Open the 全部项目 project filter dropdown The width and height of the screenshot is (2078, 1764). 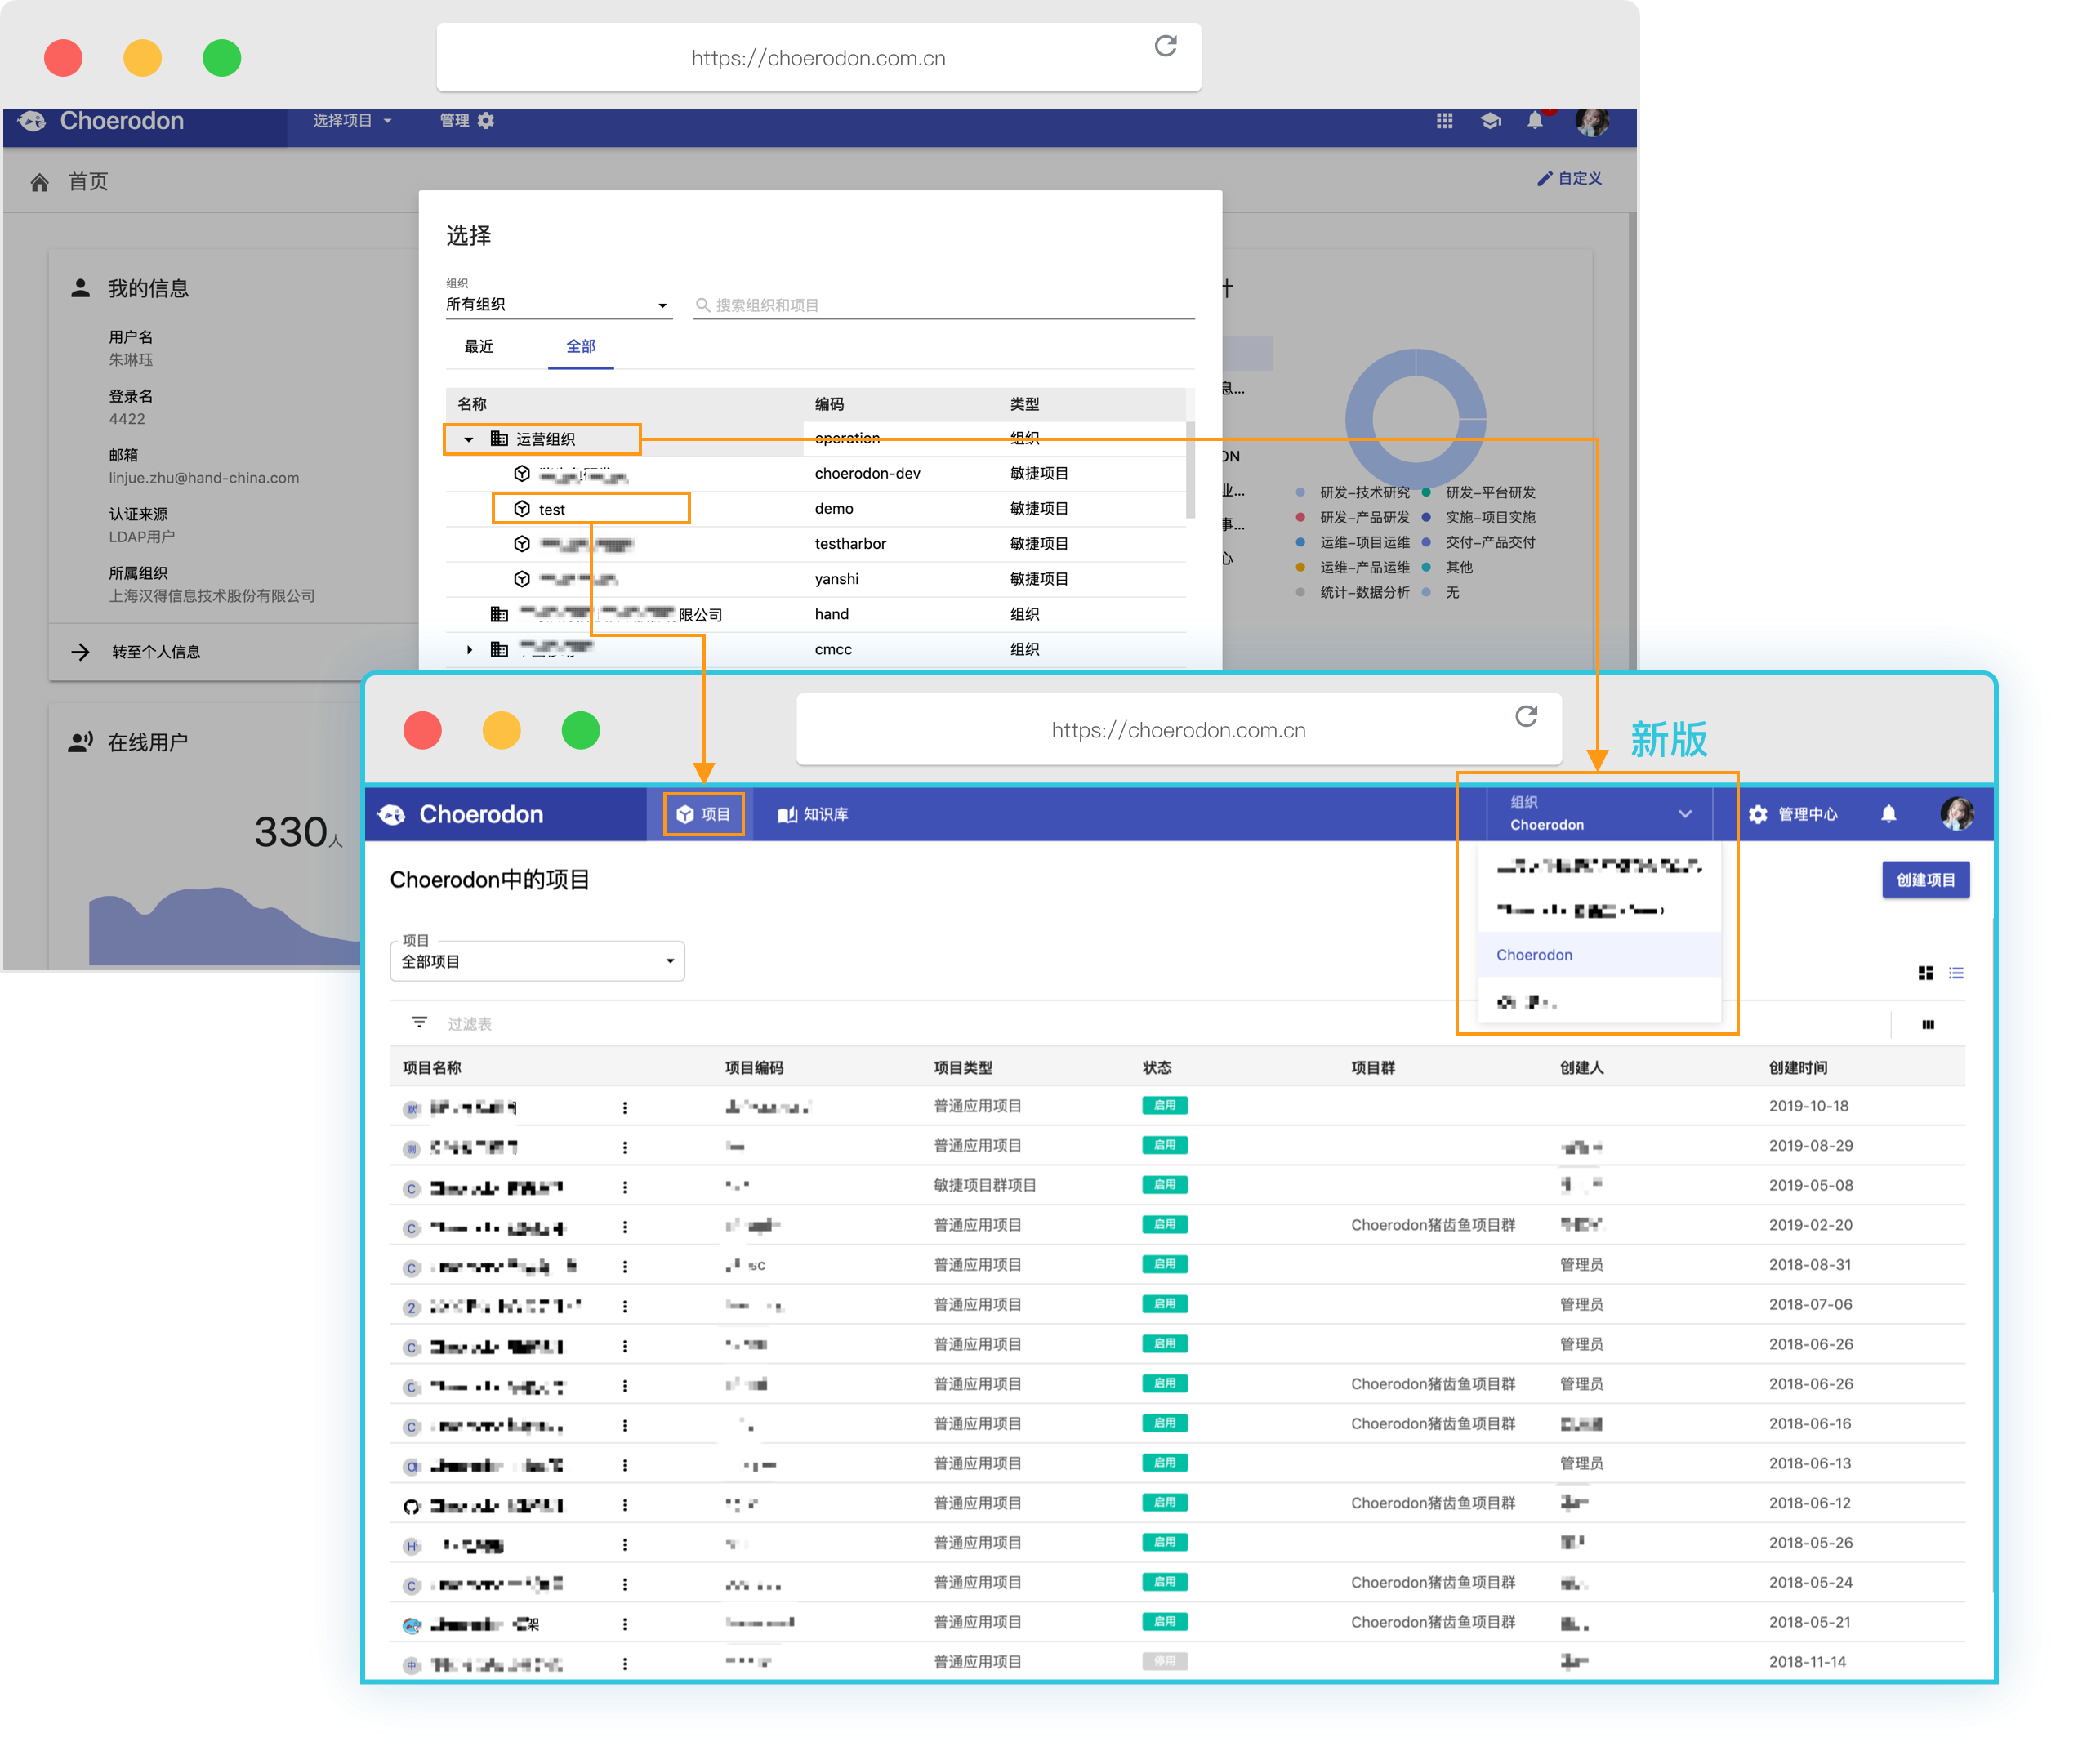point(537,961)
